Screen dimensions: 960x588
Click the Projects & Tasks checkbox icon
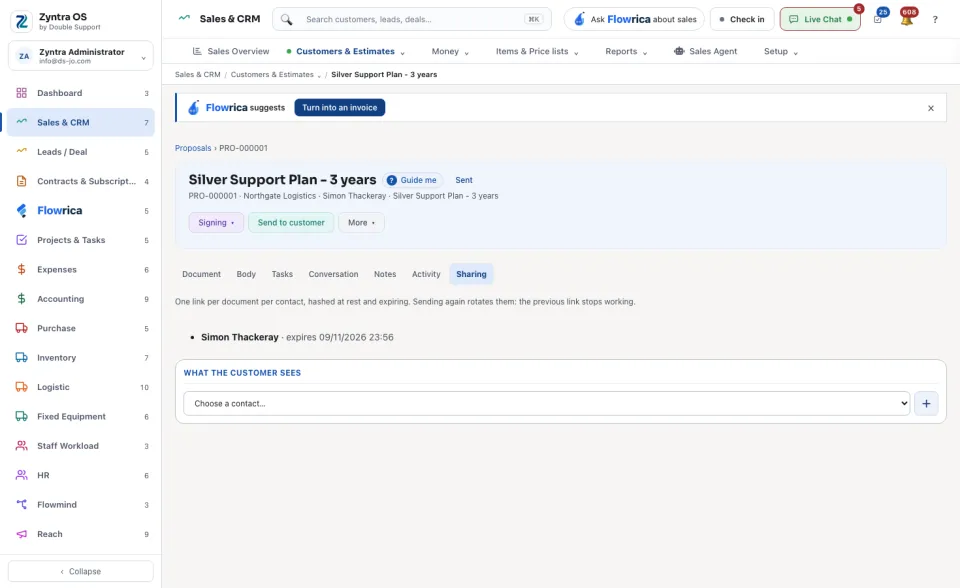(21, 240)
